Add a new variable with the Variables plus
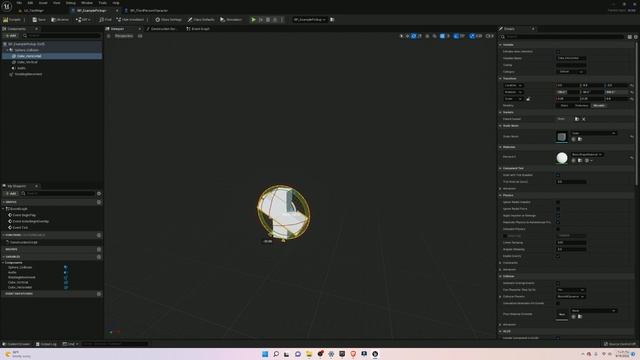Viewport: 640px width, 360px height. pyautogui.click(x=99, y=257)
